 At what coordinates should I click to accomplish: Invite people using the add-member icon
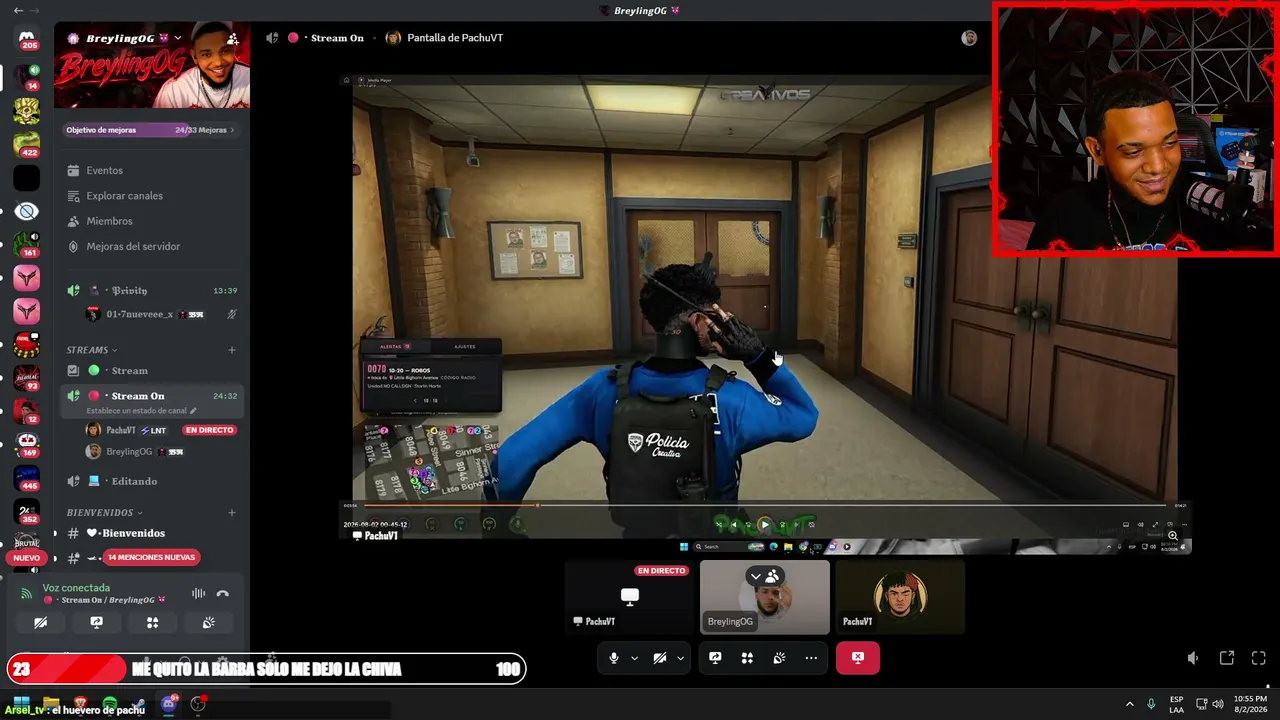232,39
